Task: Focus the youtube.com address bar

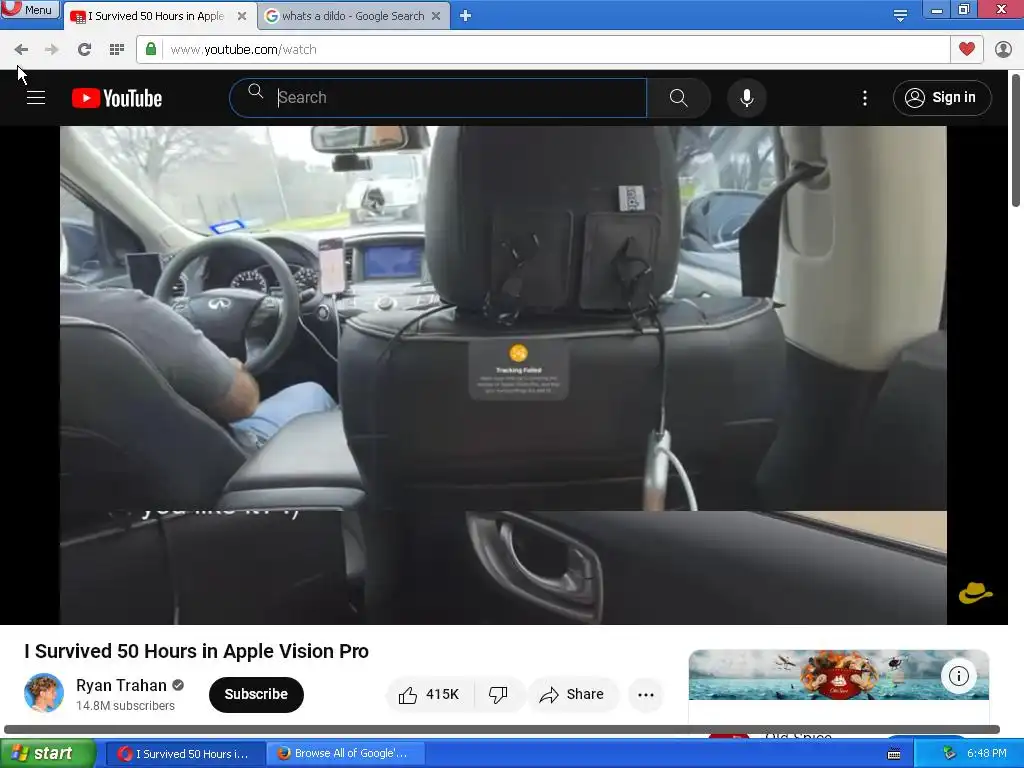Action: point(555,50)
